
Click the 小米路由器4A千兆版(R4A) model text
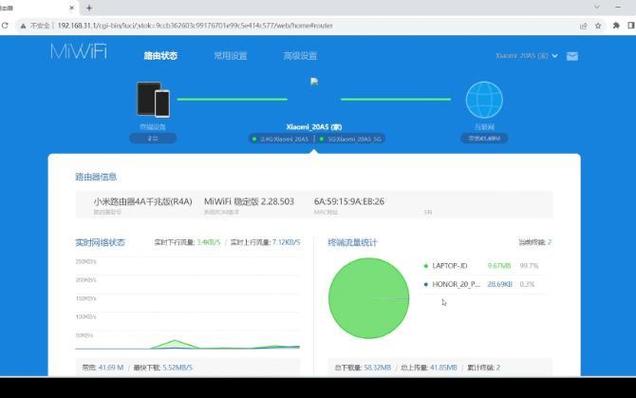(x=143, y=202)
